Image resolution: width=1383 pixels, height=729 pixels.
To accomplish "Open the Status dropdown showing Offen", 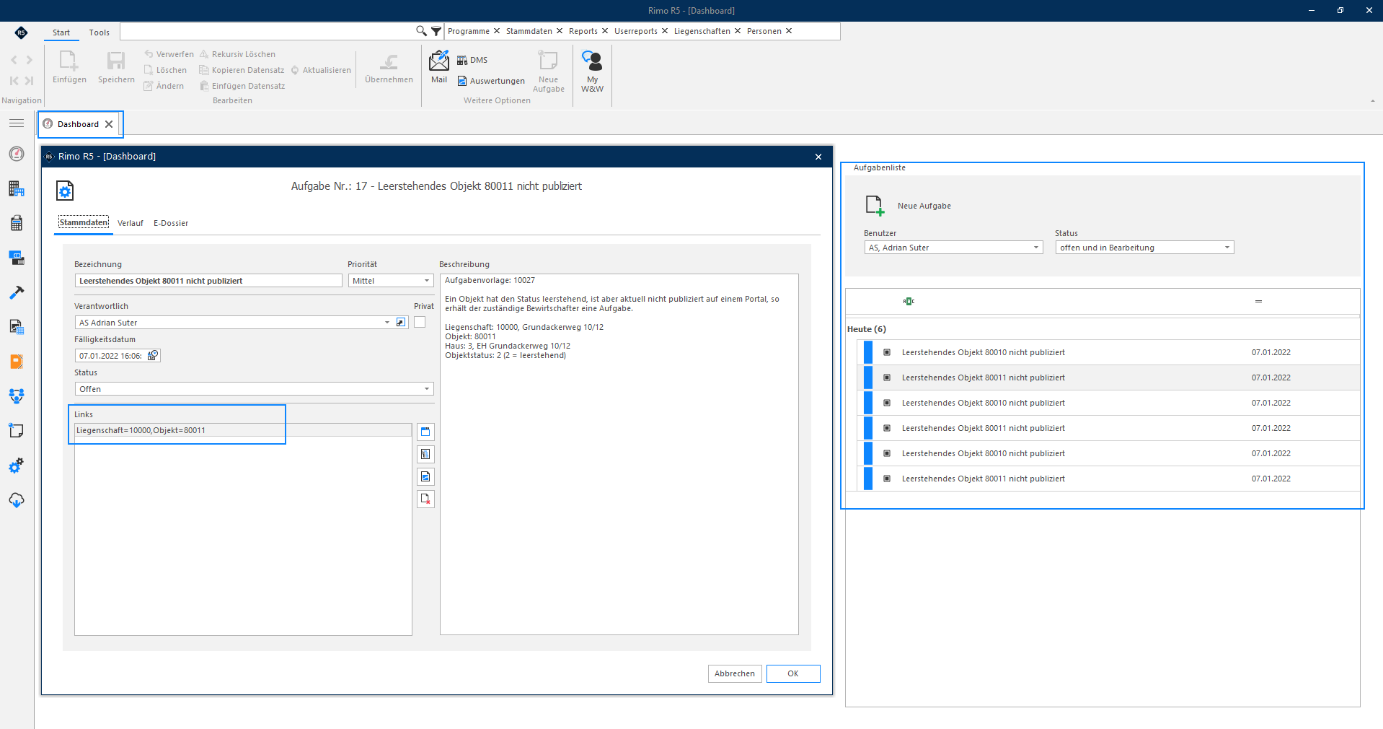I will coord(254,389).
